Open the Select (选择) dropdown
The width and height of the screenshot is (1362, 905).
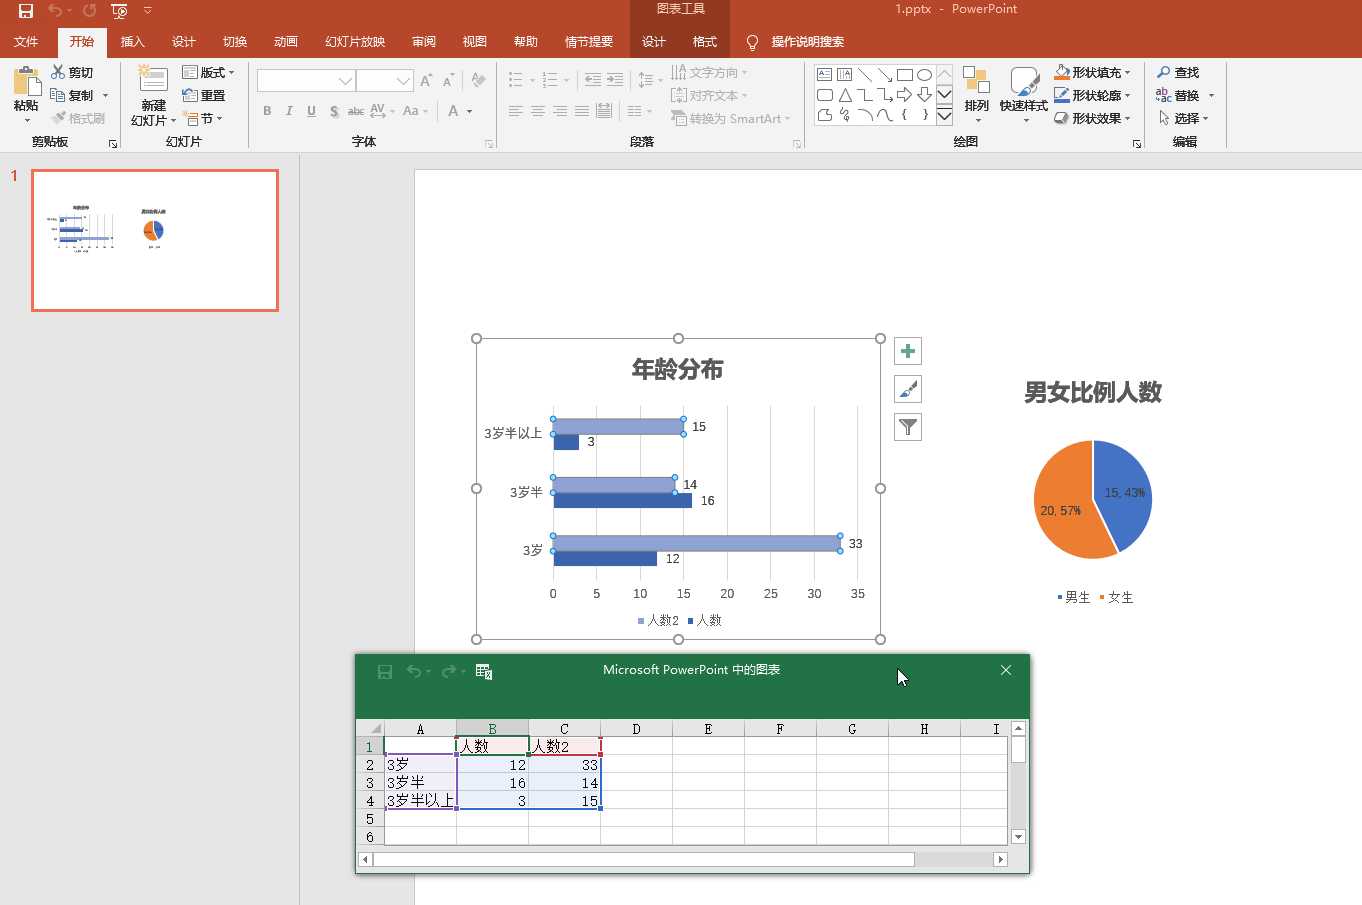pos(1184,118)
